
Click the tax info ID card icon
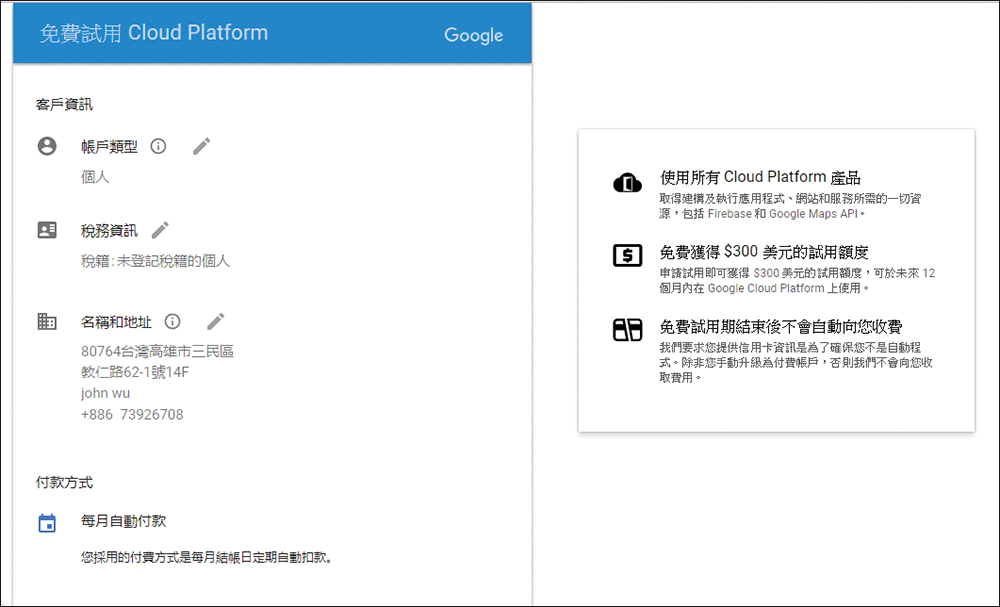47,230
